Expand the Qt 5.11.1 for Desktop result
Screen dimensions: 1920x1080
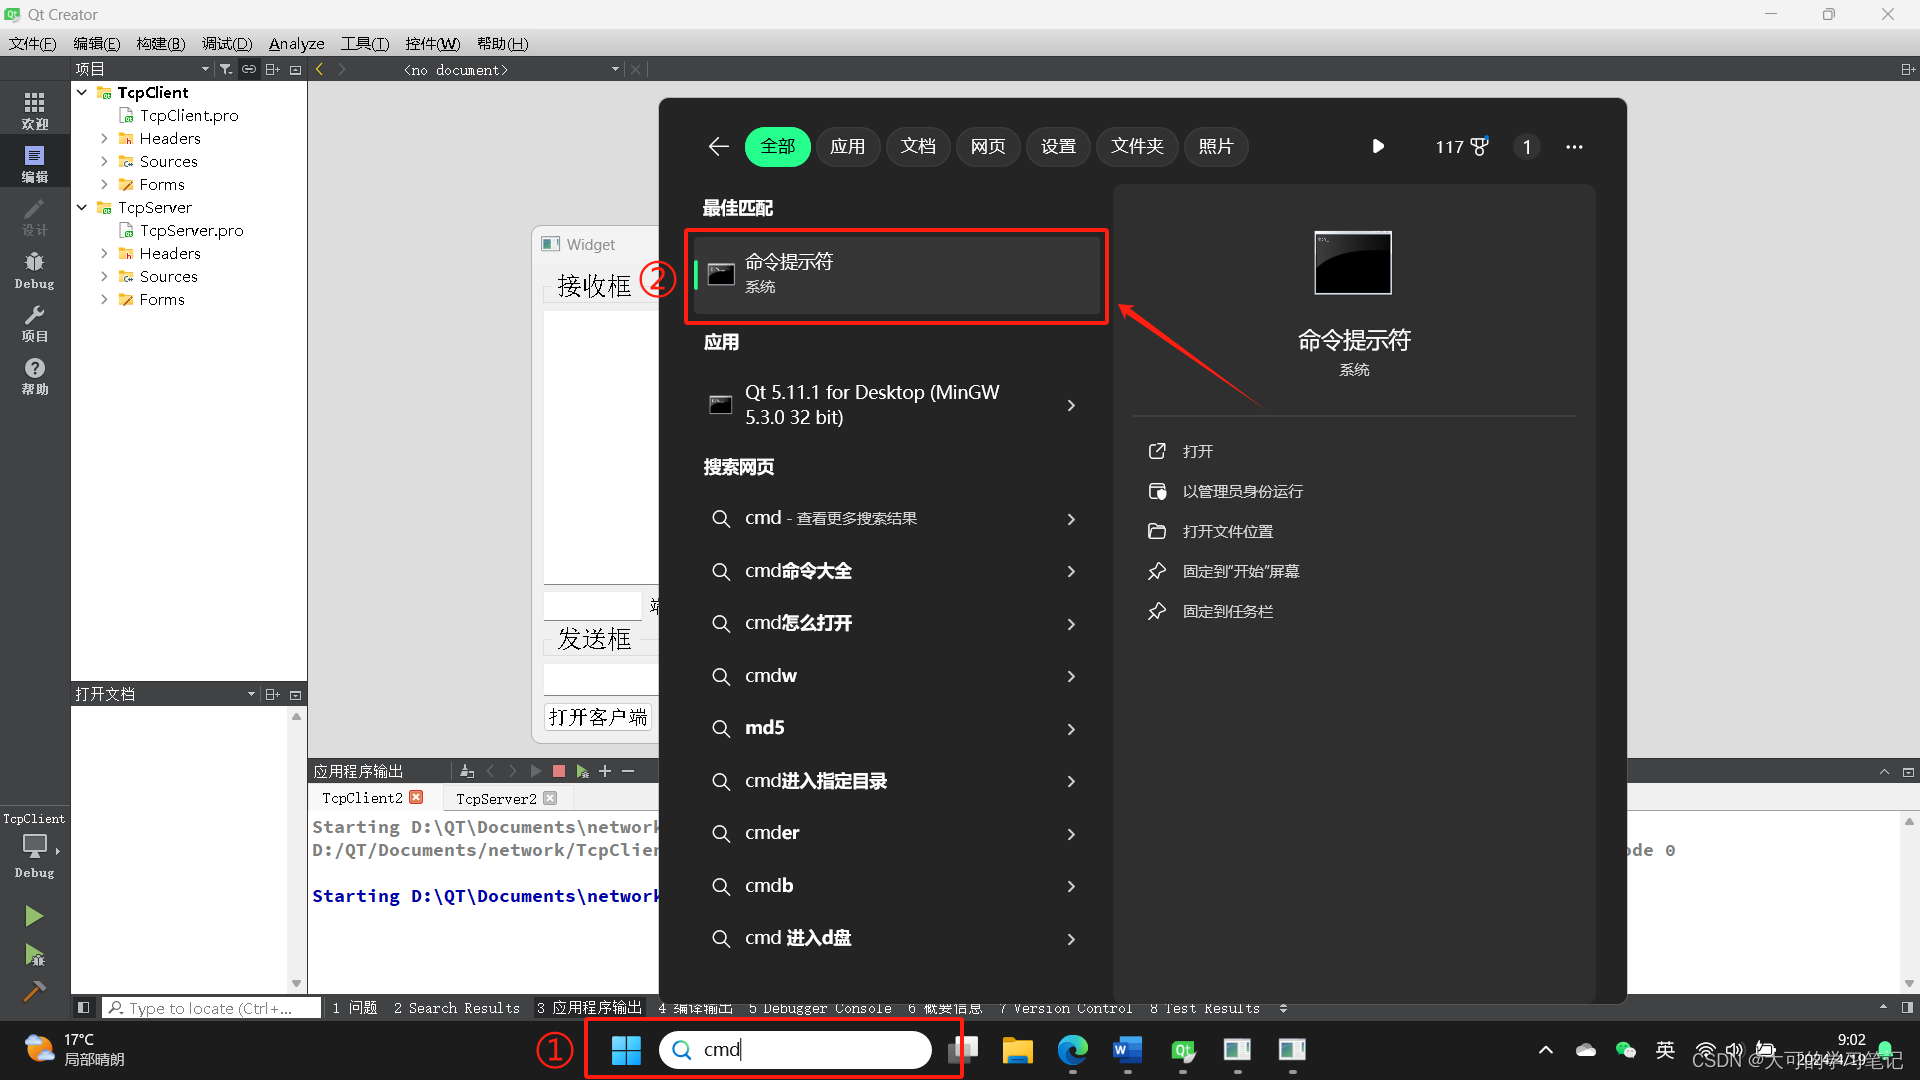tap(1071, 405)
